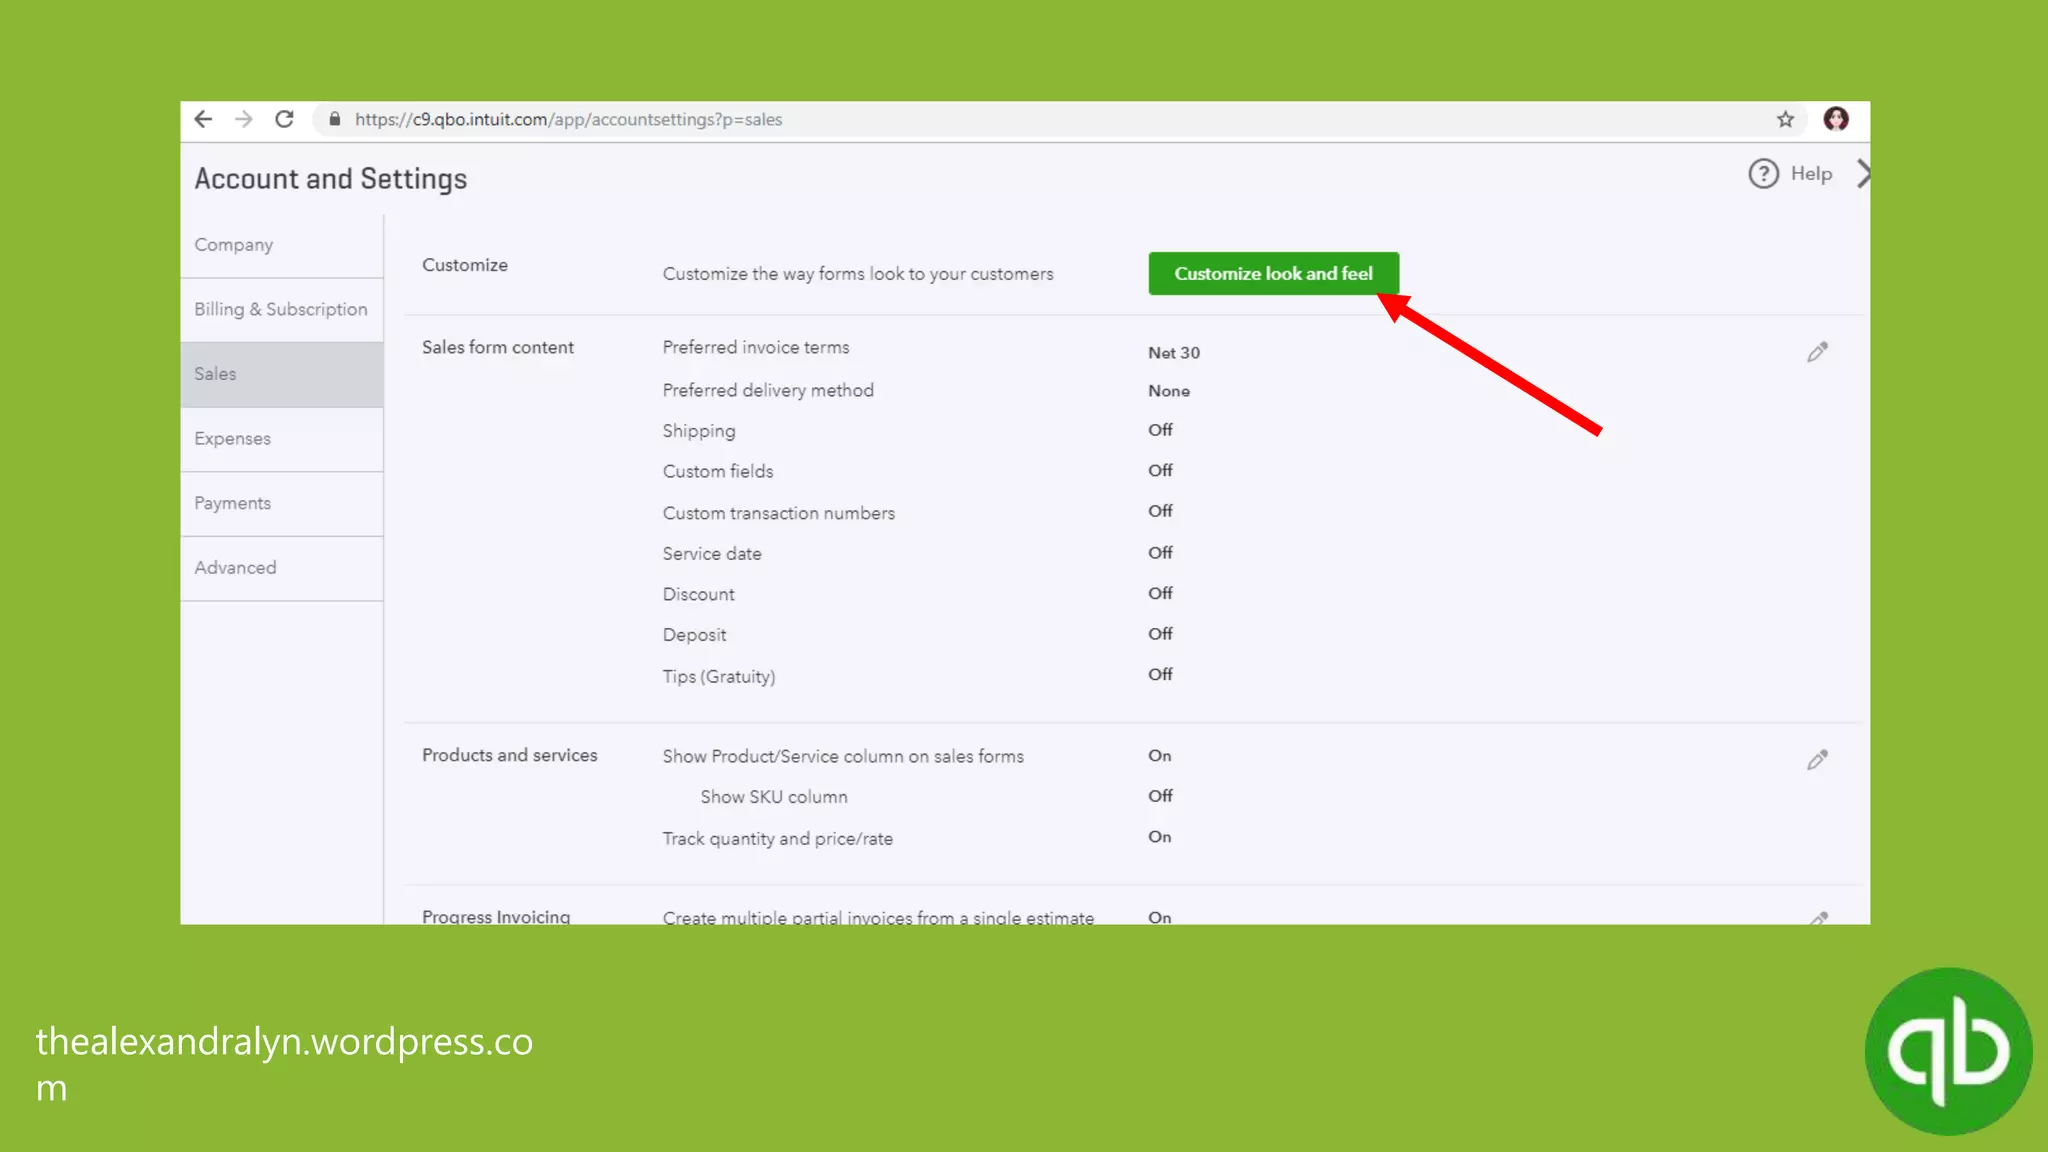
Task: Click the Net 30 invoice terms value
Action: 1174,353
